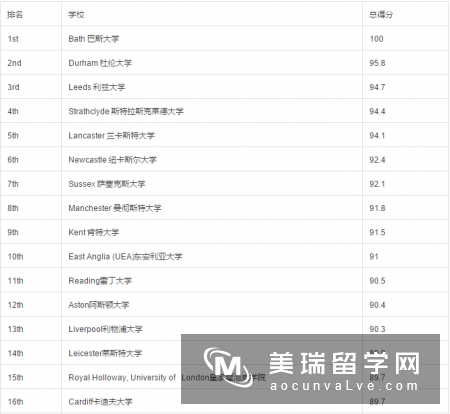Click the 排名 column header
Screen dimensions: 450x414
(x=31, y=14)
